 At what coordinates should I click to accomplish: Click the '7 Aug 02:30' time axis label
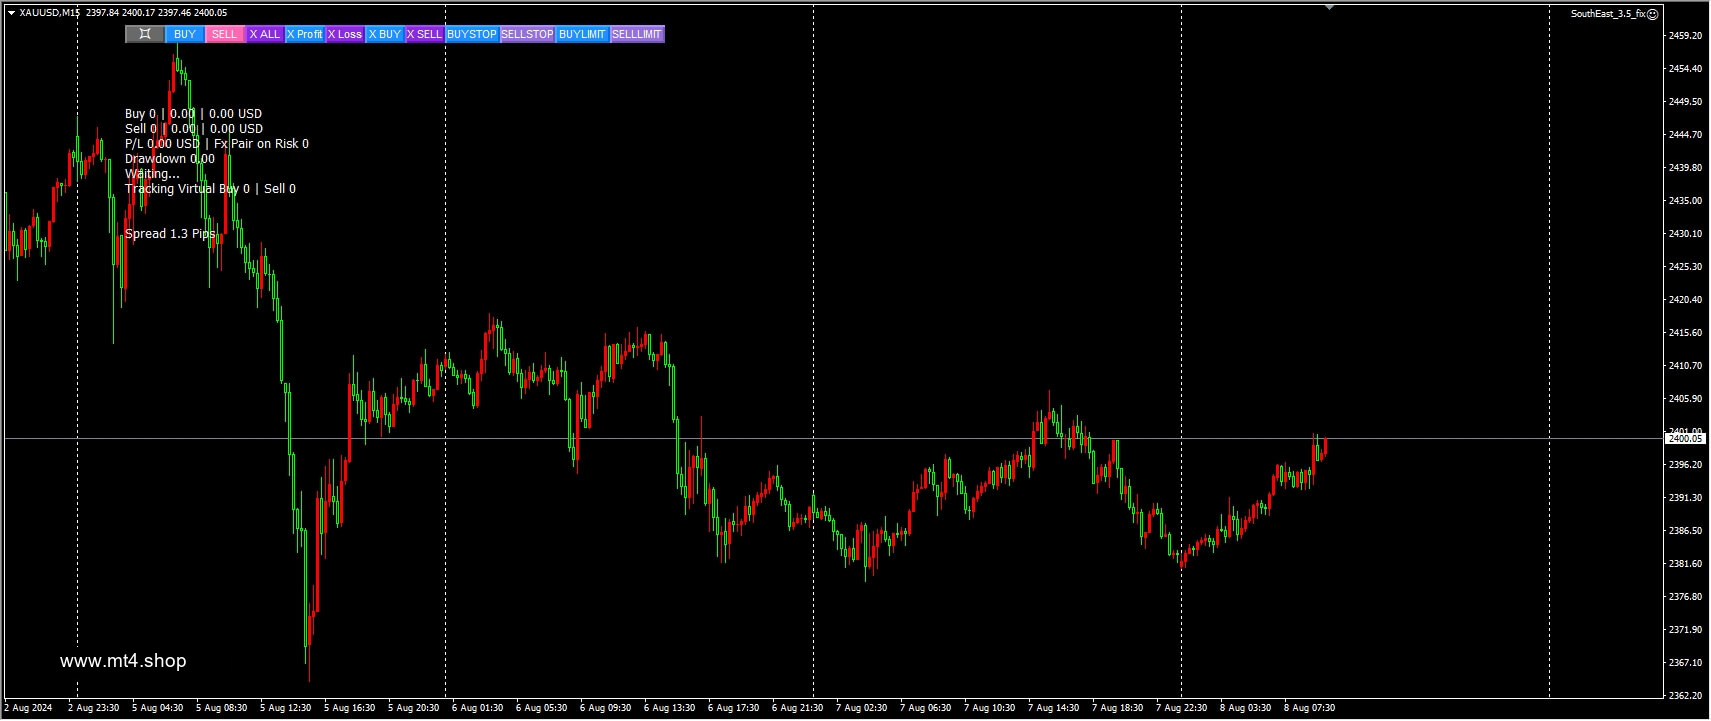click(862, 708)
